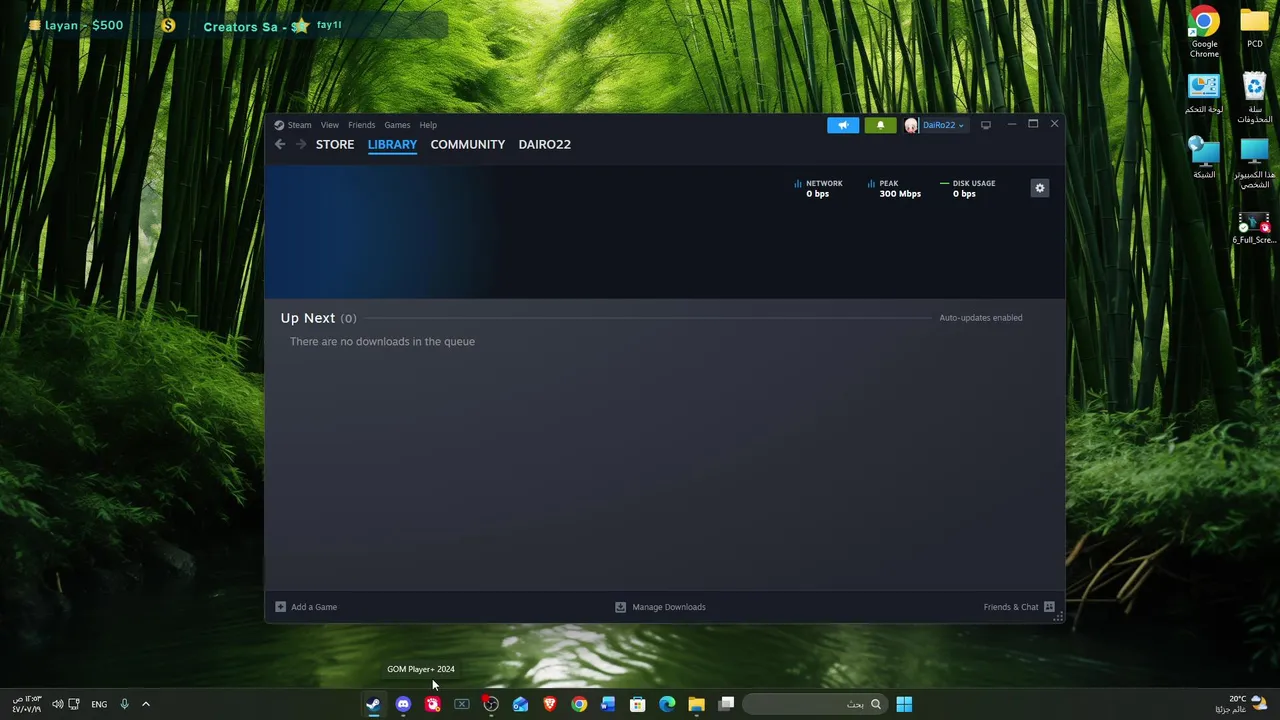The image size is (1280, 720).
Task: Open File Explorer from the taskbar
Action: [696, 704]
